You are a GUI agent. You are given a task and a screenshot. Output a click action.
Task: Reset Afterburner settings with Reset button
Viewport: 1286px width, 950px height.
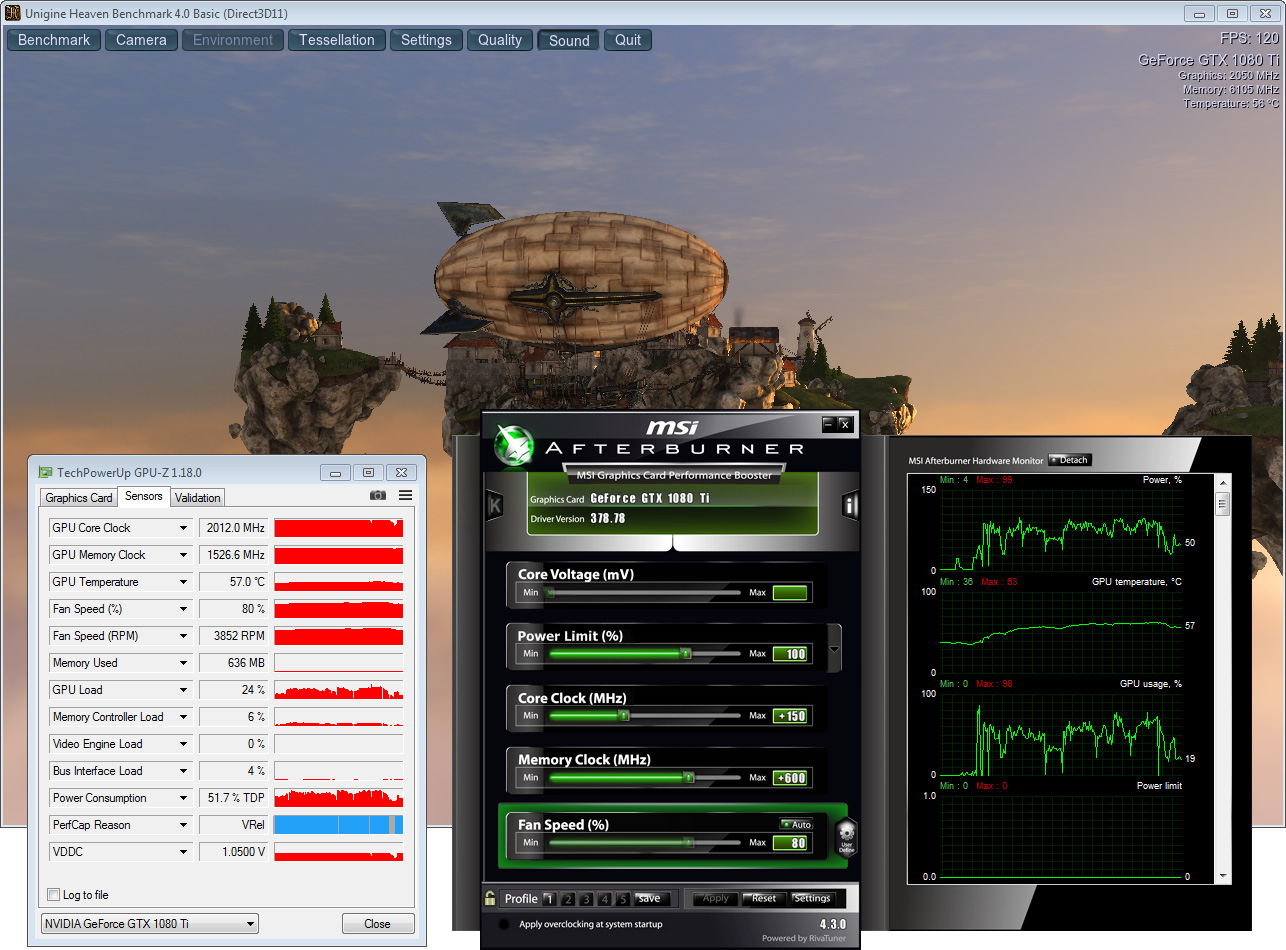[x=764, y=898]
